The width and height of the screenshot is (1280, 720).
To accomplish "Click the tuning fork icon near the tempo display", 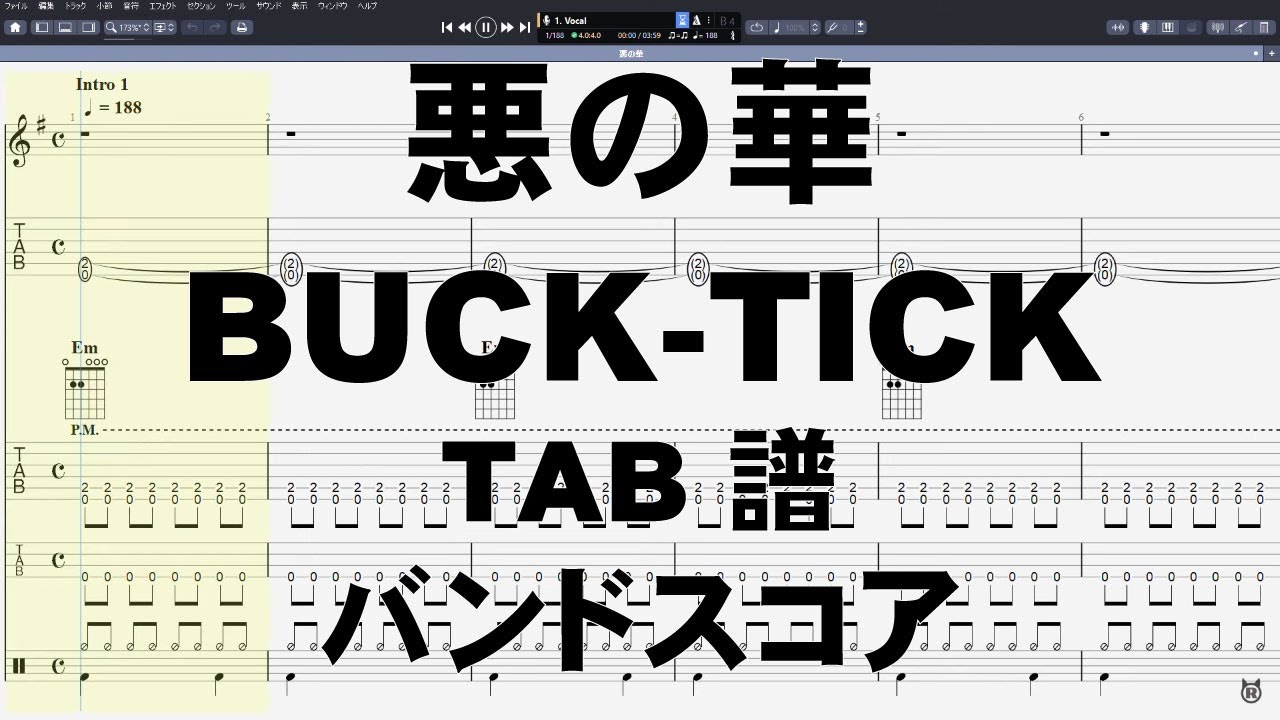I will pos(731,33).
